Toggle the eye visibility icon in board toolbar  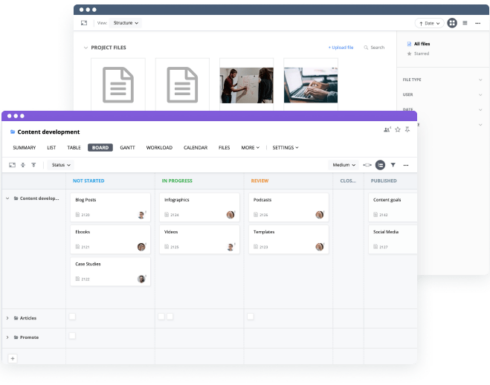[x=367, y=165]
